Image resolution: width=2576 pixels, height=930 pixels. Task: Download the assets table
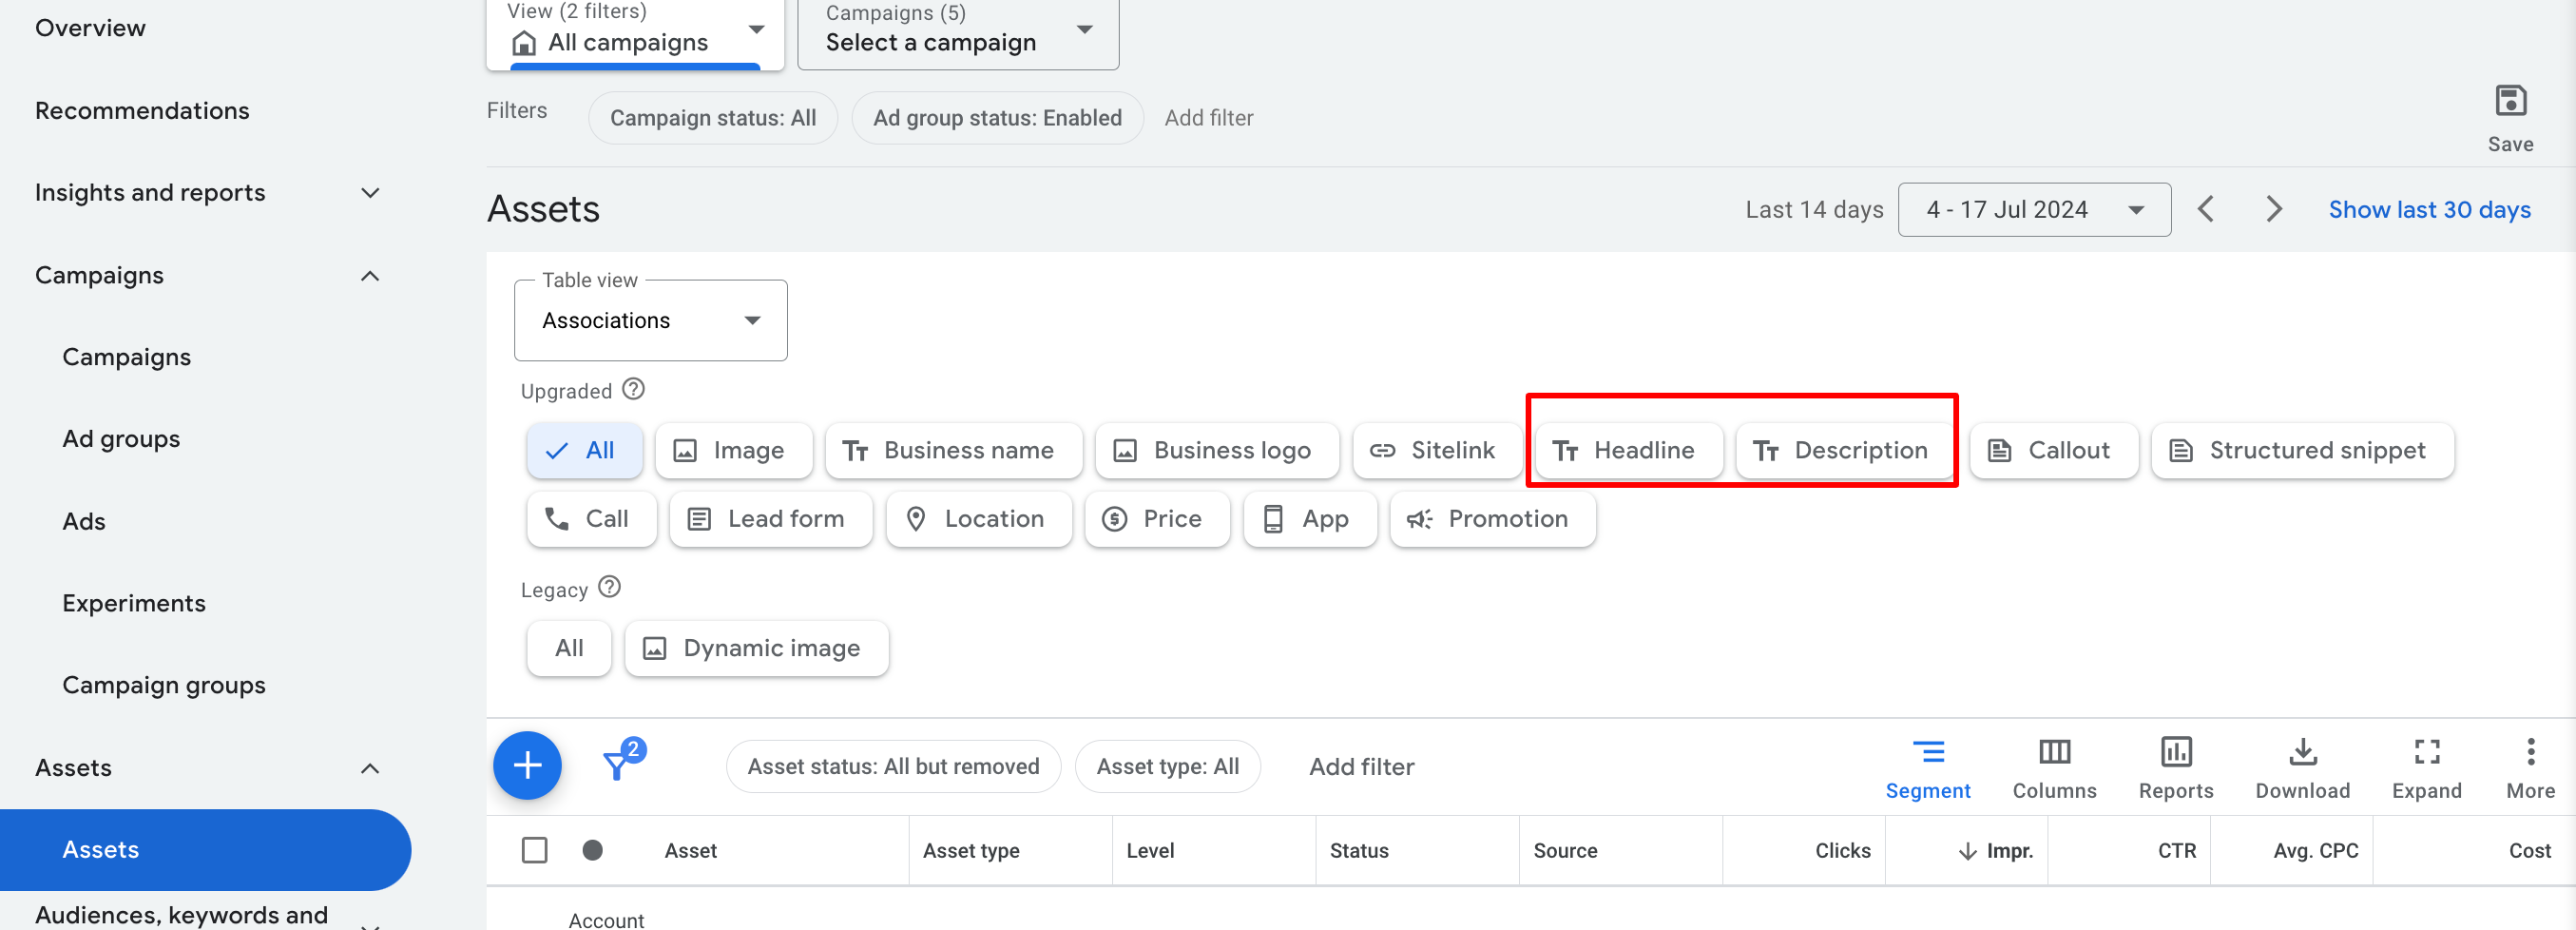click(2302, 768)
